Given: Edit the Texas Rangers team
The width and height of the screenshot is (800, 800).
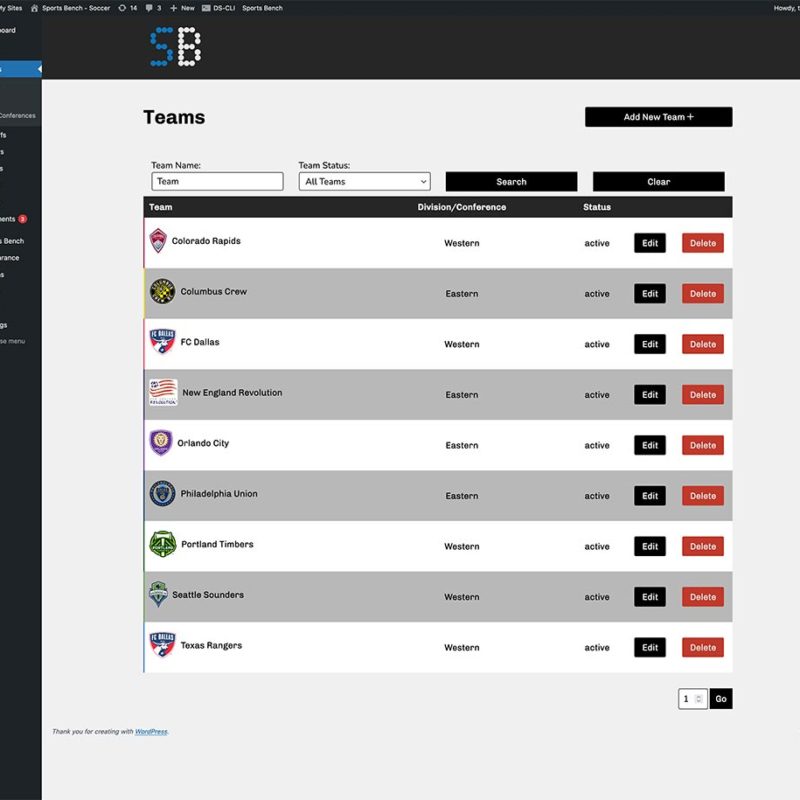Looking at the screenshot, I should point(649,647).
